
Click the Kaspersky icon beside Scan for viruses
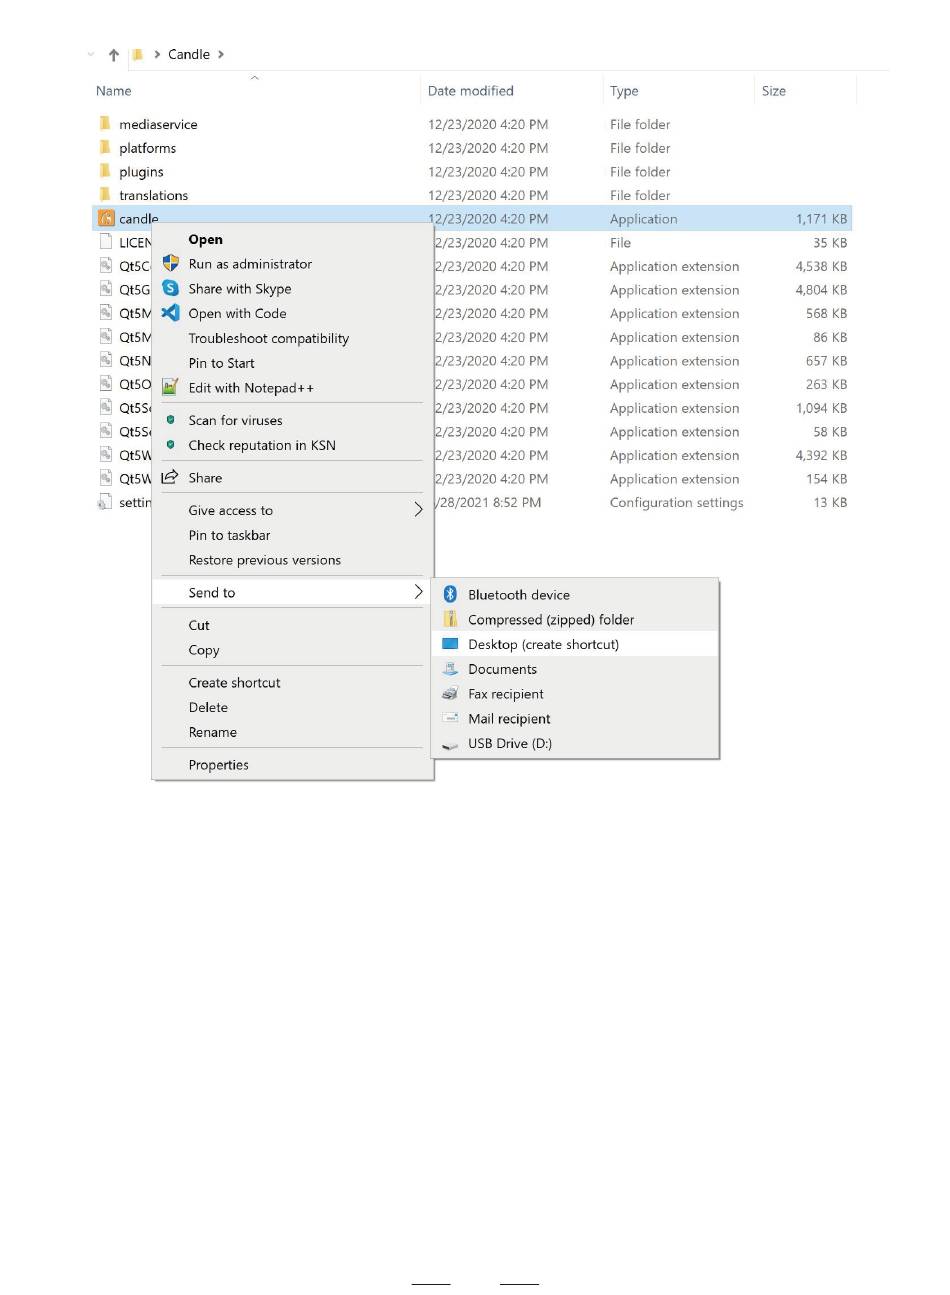point(170,420)
